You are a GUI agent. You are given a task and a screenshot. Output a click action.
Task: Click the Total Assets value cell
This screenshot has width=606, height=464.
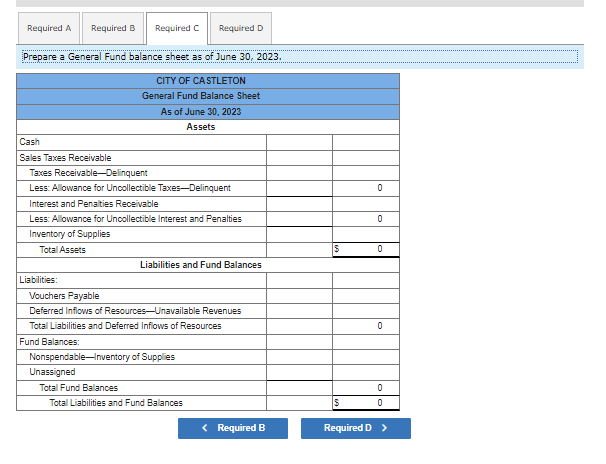366,250
